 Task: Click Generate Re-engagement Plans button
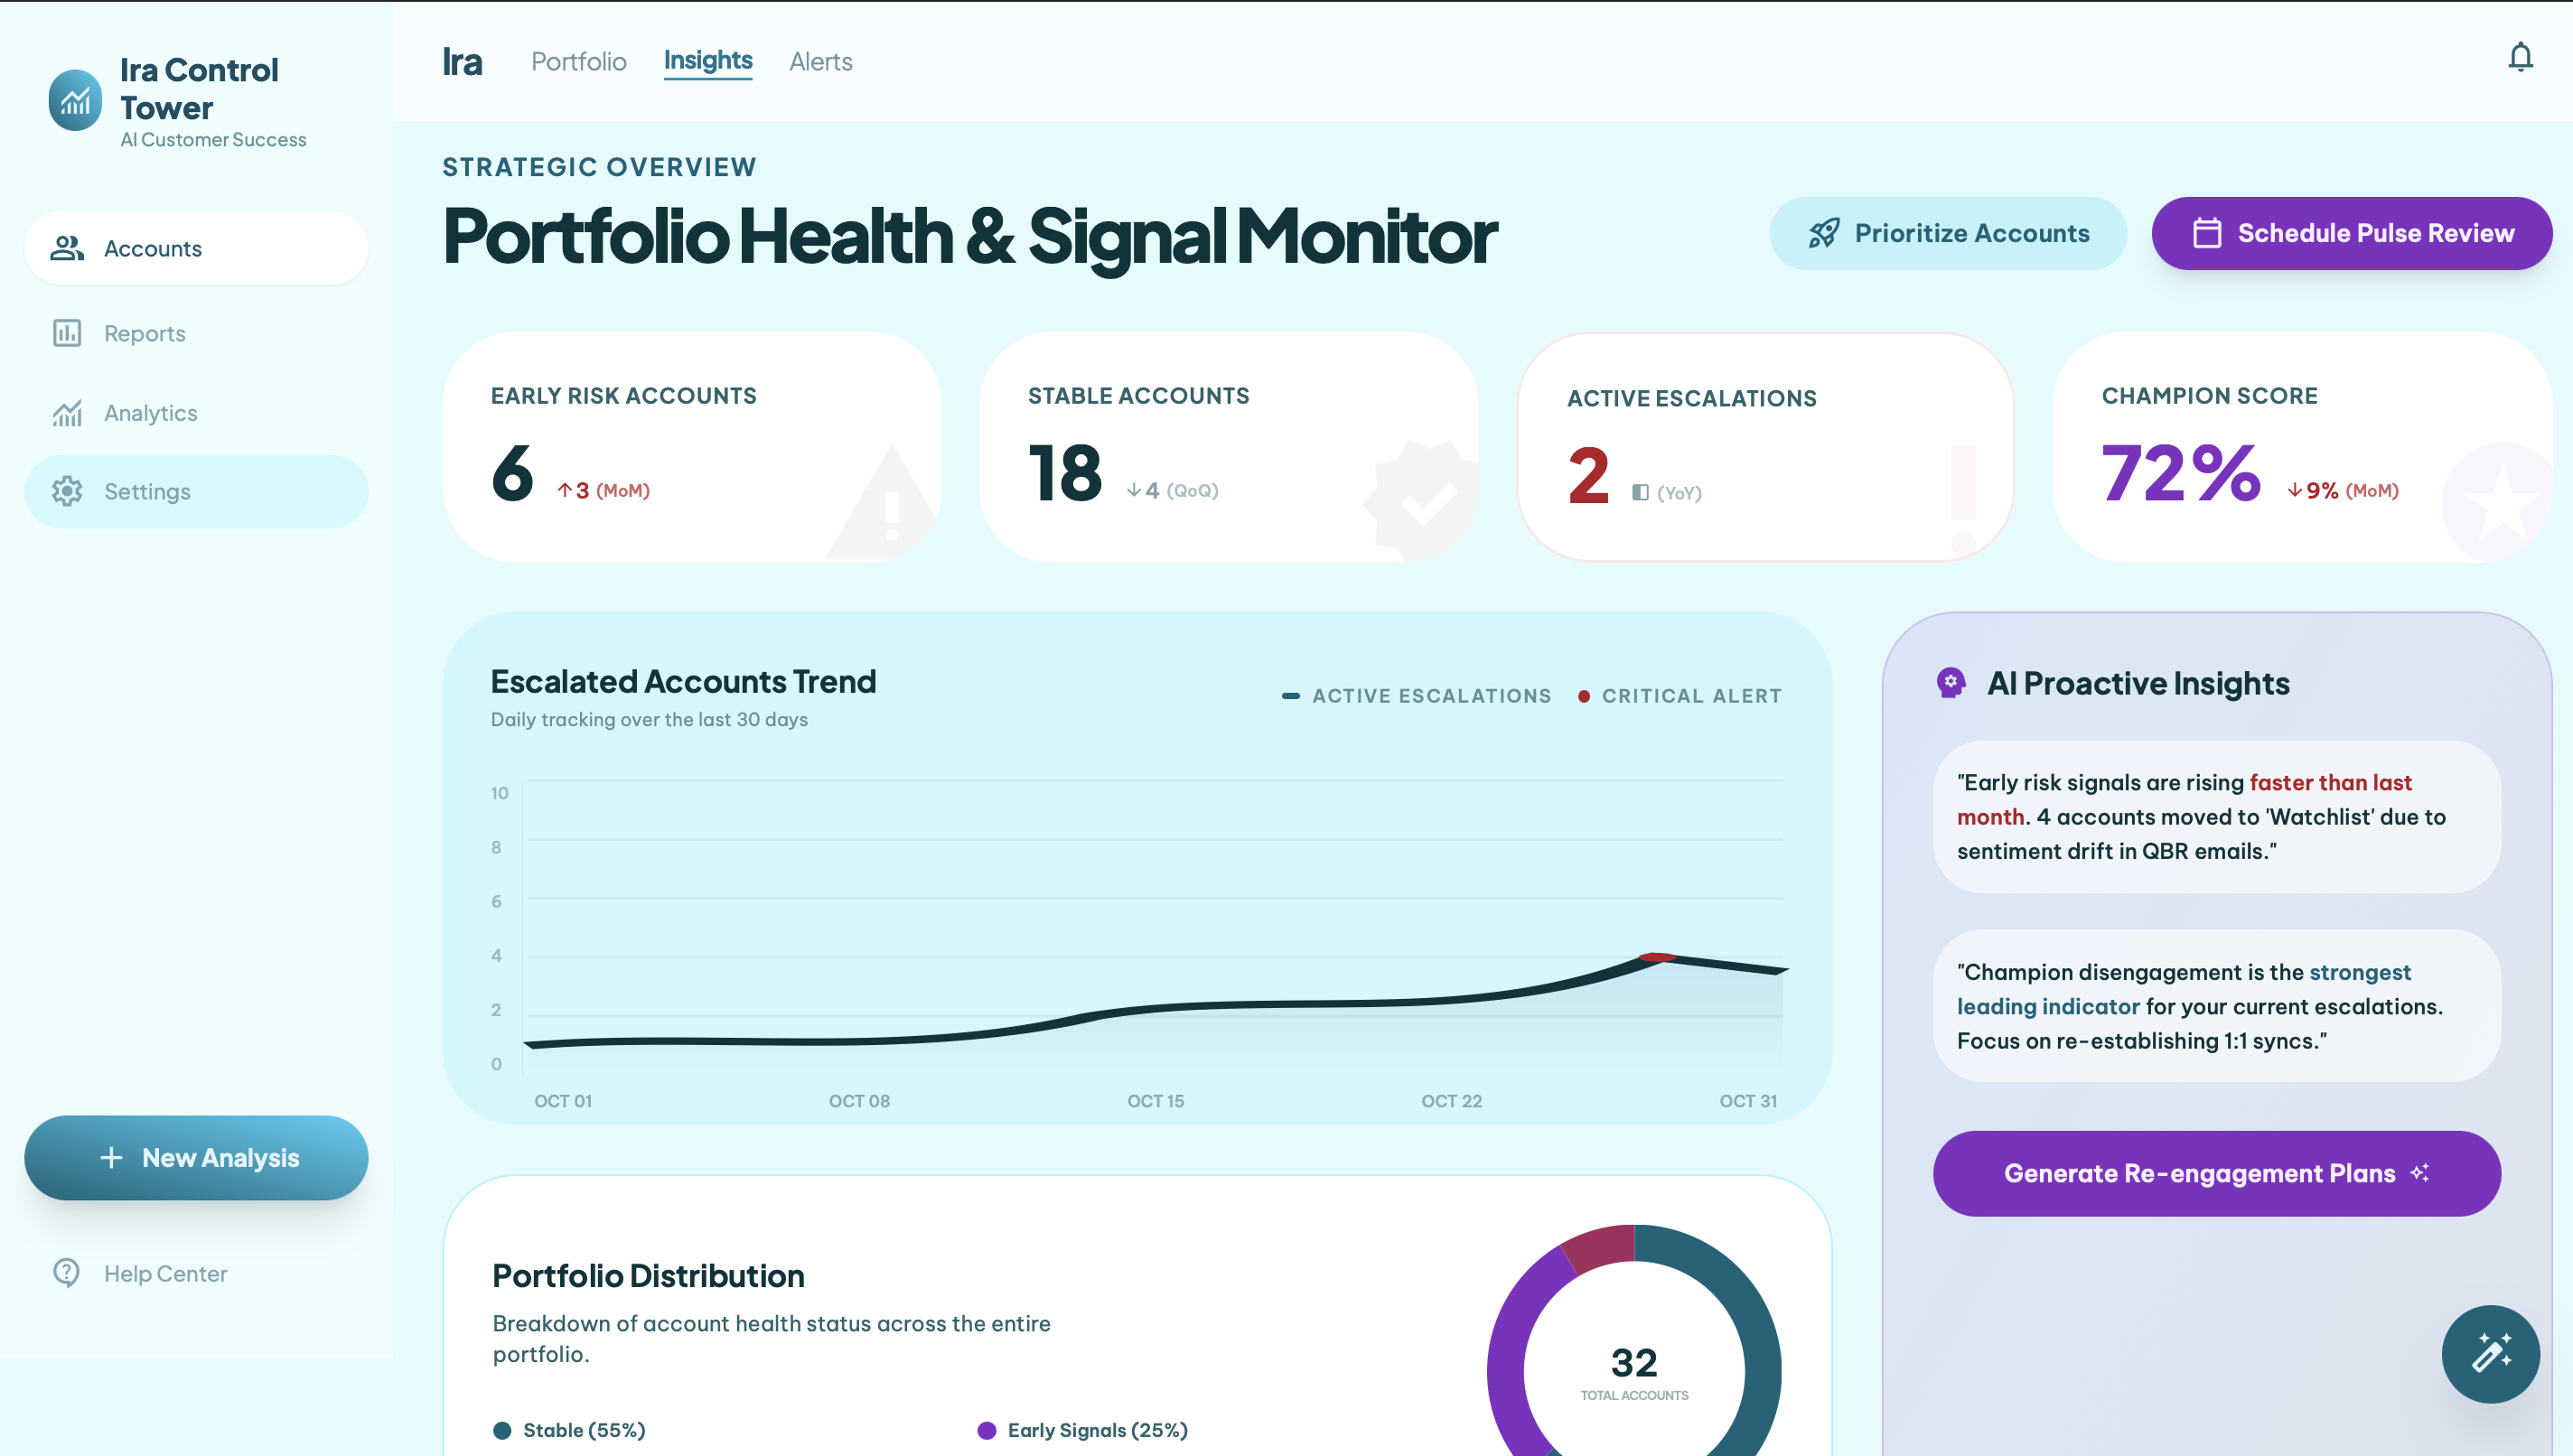(x=2217, y=1173)
